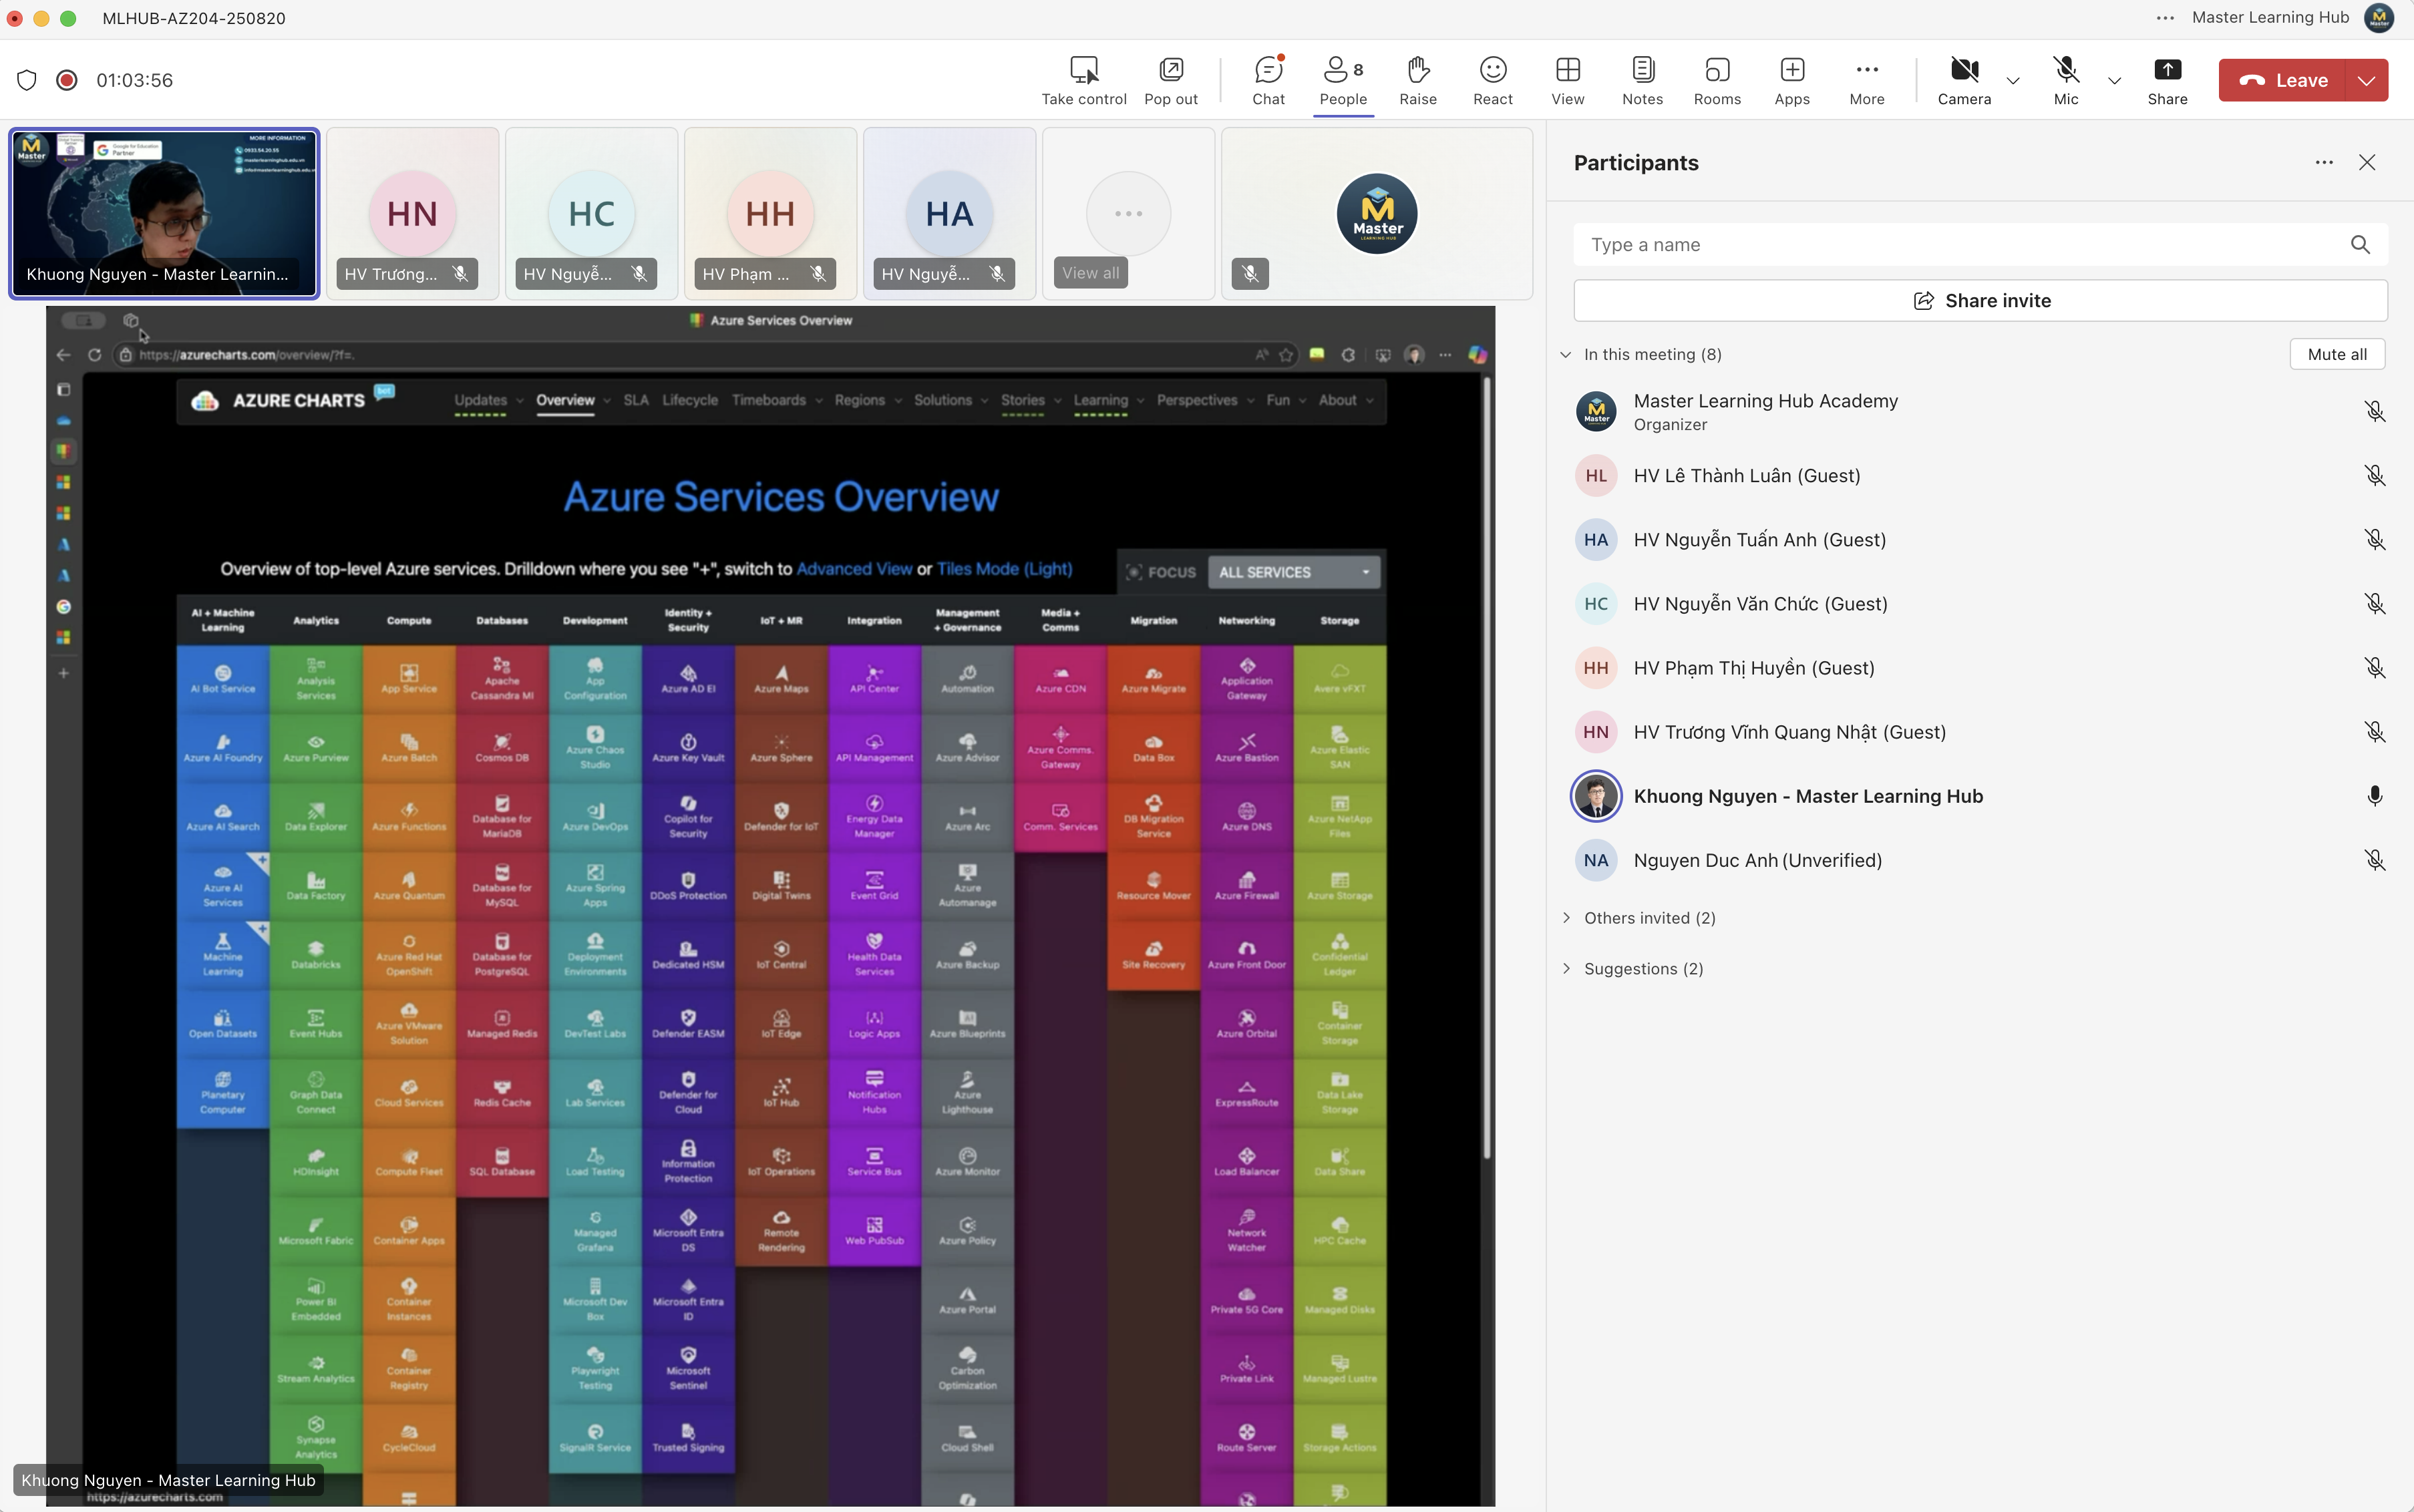Click the Share screen icon
Image resolution: width=2414 pixels, height=1512 pixels.
pos(2167,70)
